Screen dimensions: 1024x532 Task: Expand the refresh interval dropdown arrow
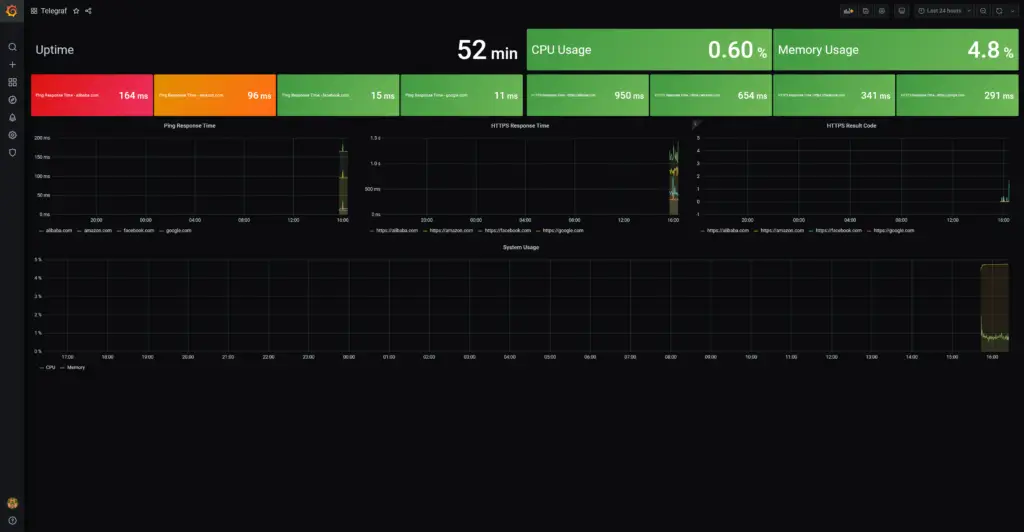tap(1012, 11)
